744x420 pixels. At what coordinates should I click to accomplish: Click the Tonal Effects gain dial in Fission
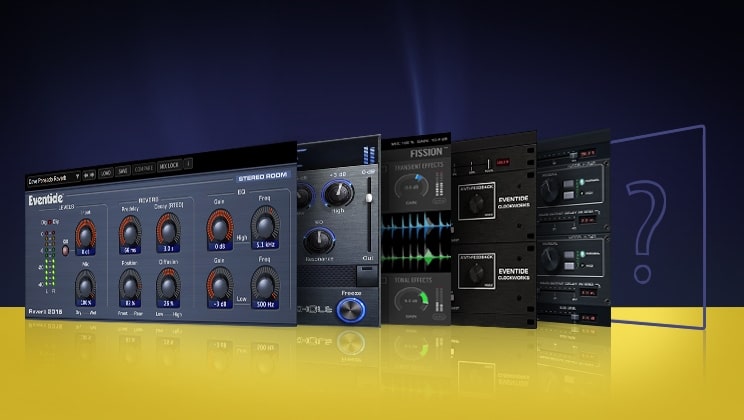[411, 301]
